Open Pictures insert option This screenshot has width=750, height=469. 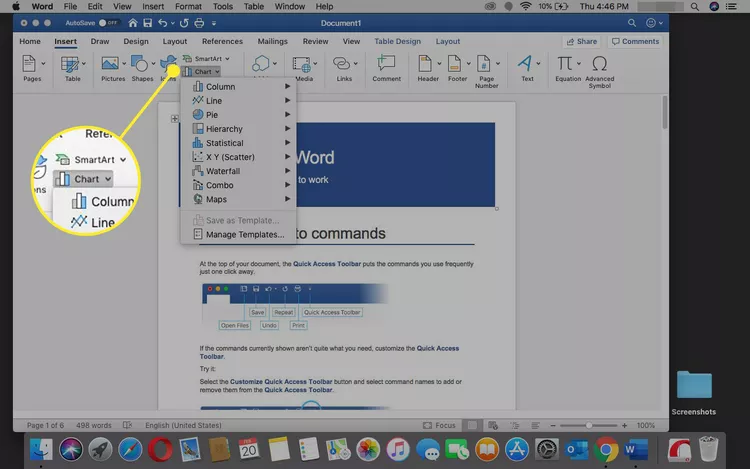point(111,68)
